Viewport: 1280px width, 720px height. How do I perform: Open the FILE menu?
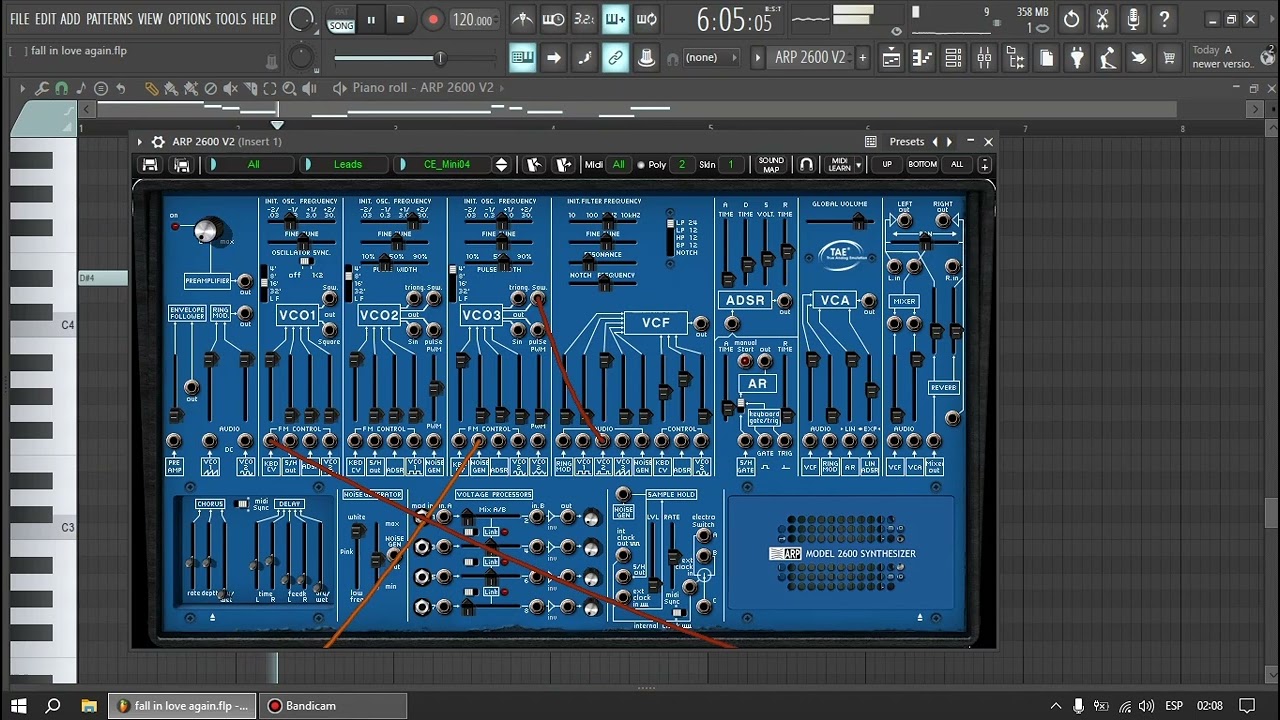[x=19, y=19]
